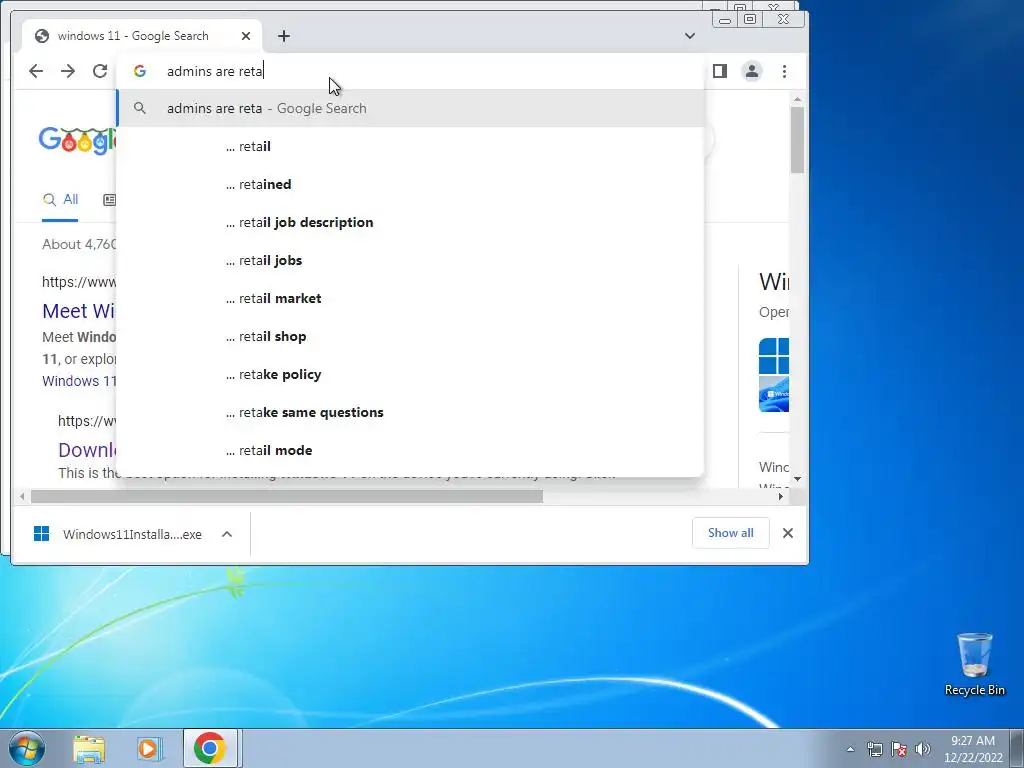
Task: Click the browser forward arrow
Action: (x=68, y=71)
